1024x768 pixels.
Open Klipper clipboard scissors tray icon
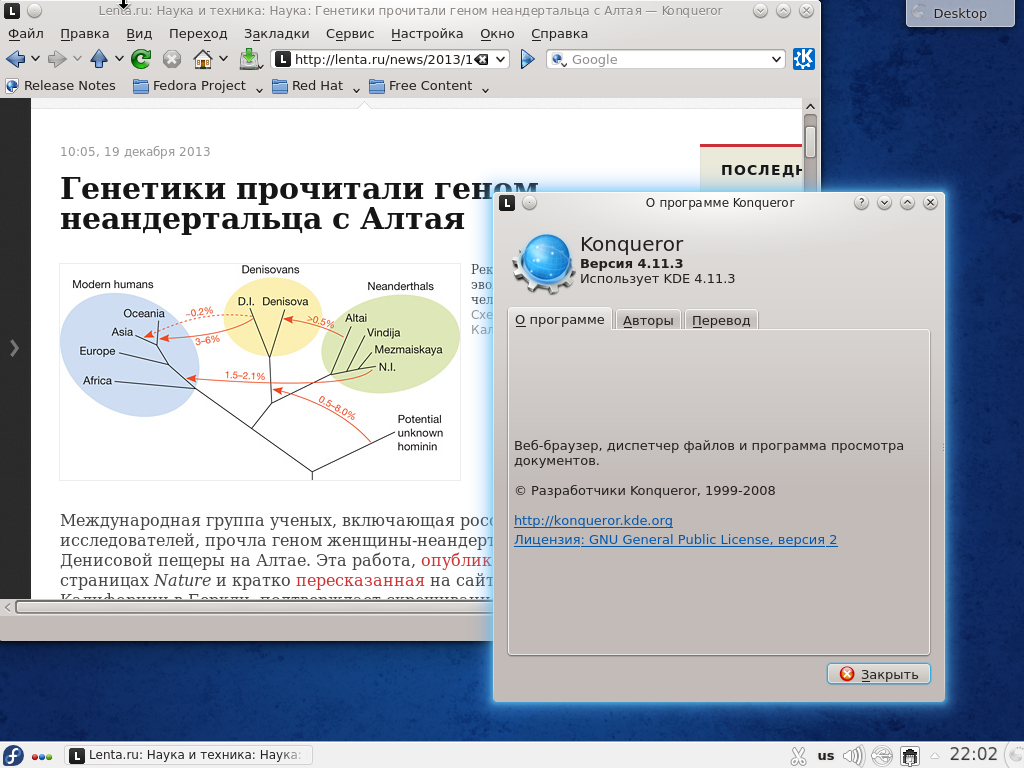(x=797, y=756)
